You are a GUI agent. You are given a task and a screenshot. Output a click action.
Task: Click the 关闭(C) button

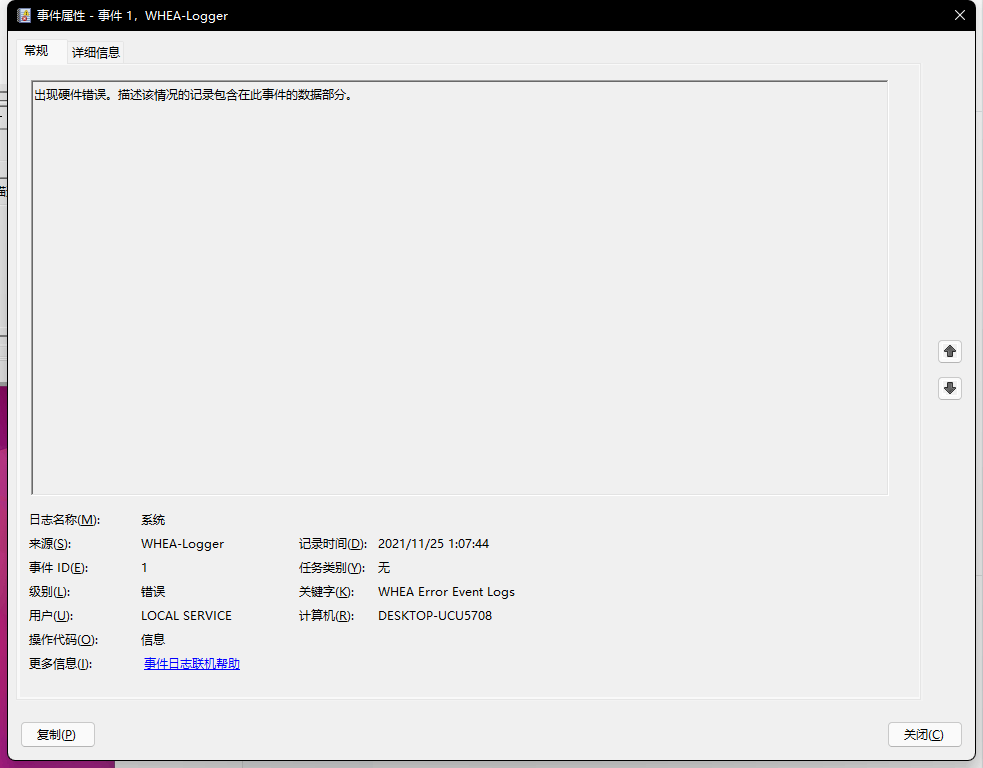[x=925, y=735]
